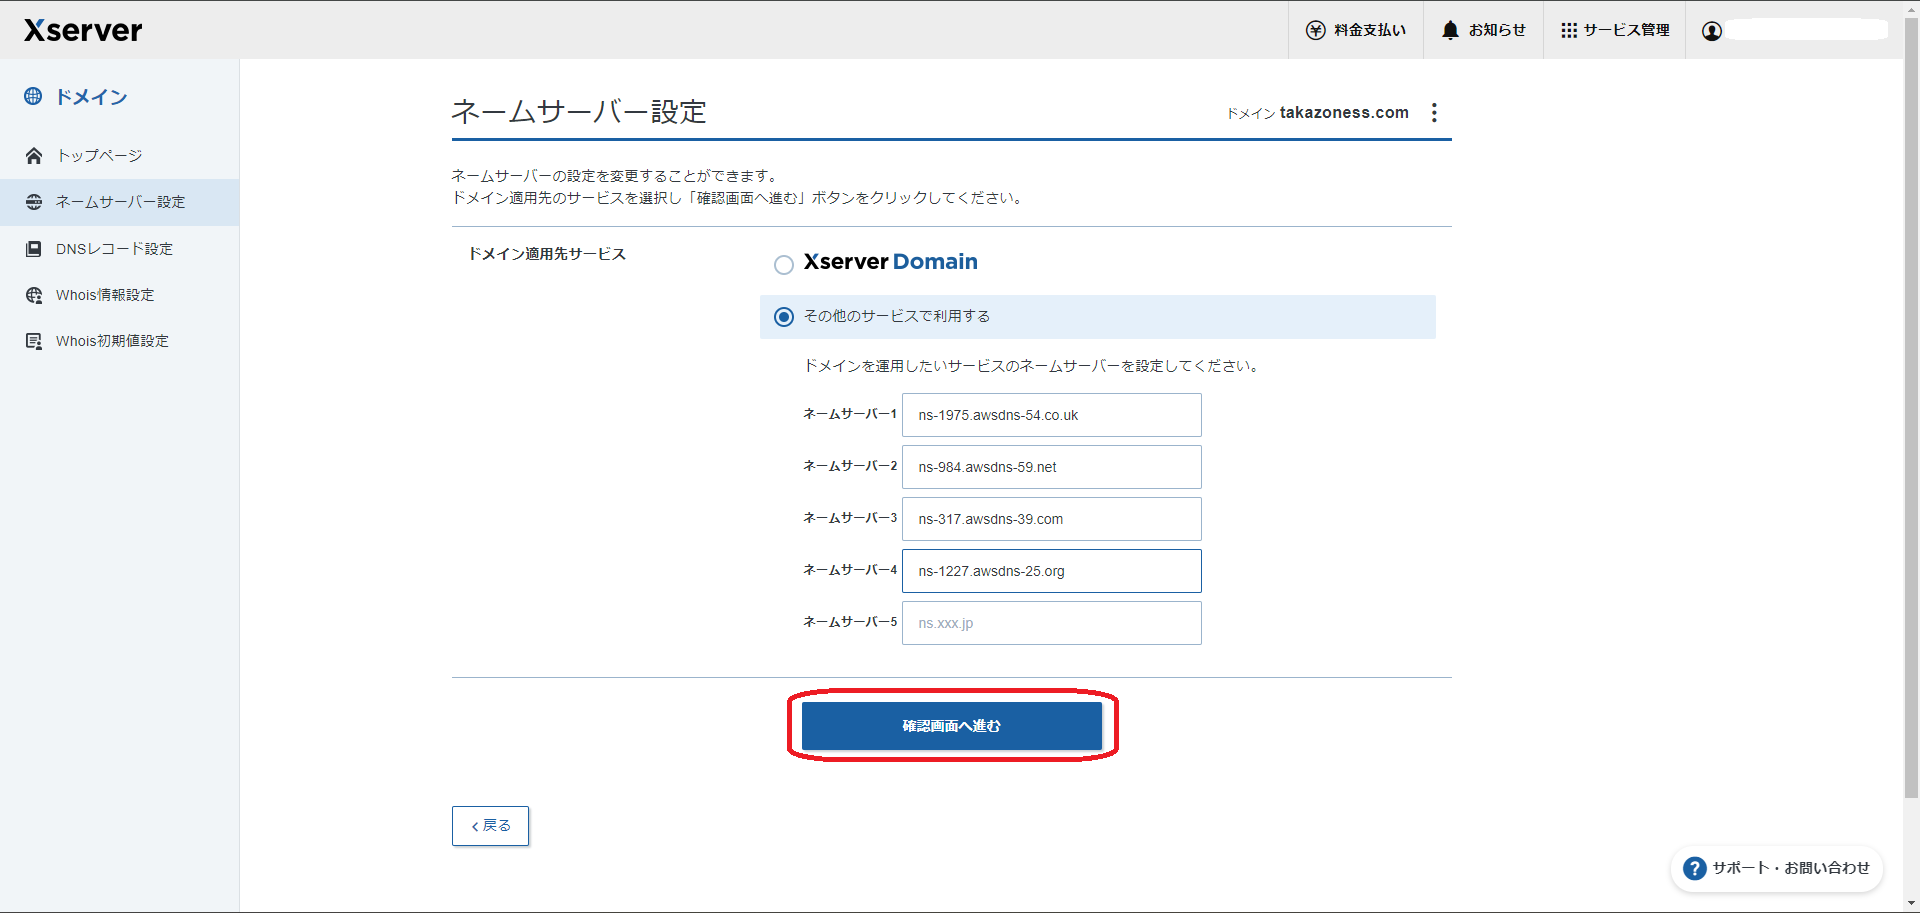This screenshot has width=1920, height=913.
Task: Click the ネームサーバー2 input field
Action: [x=1052, y=467]
